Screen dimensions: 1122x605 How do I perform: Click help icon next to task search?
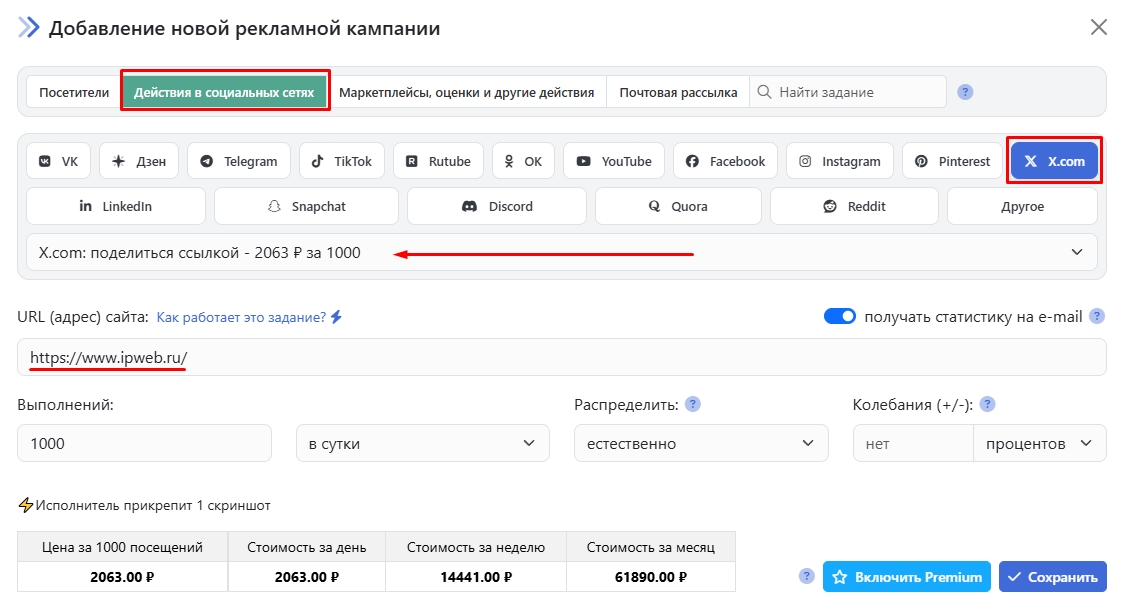pyautogui.click(x=965, y=92)
